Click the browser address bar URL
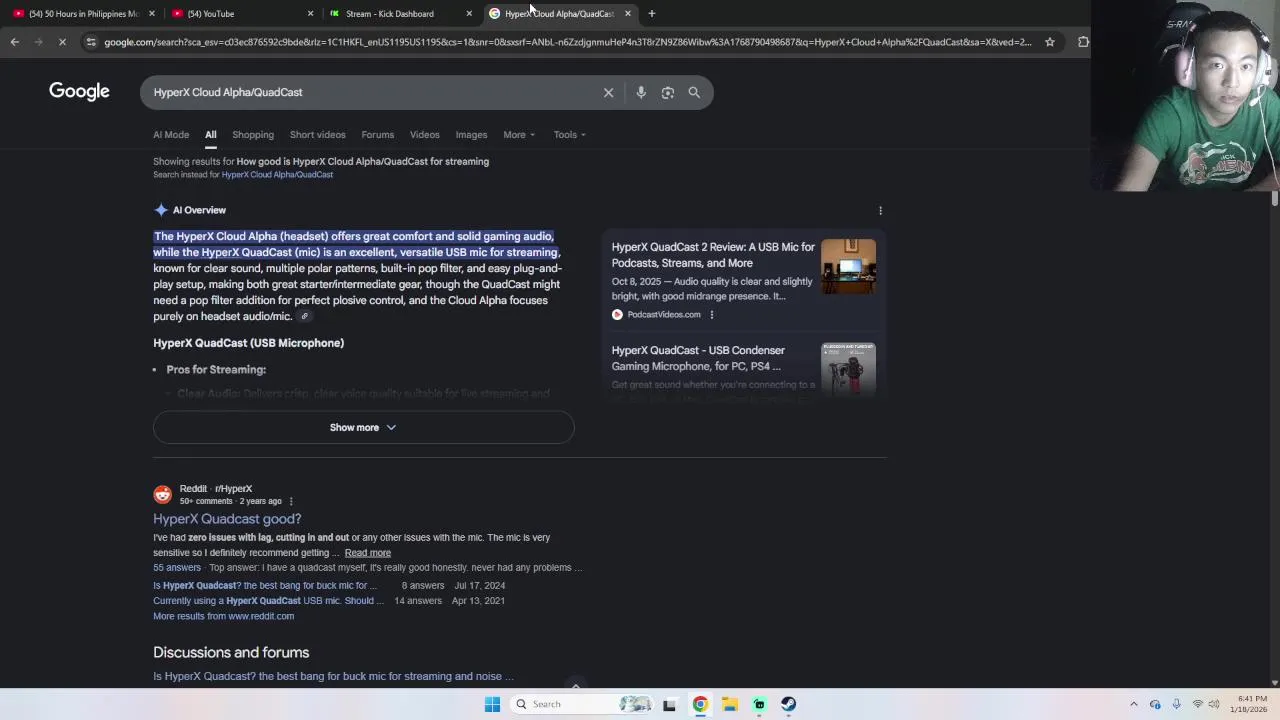1280x720 pixels. pos(567,42)
